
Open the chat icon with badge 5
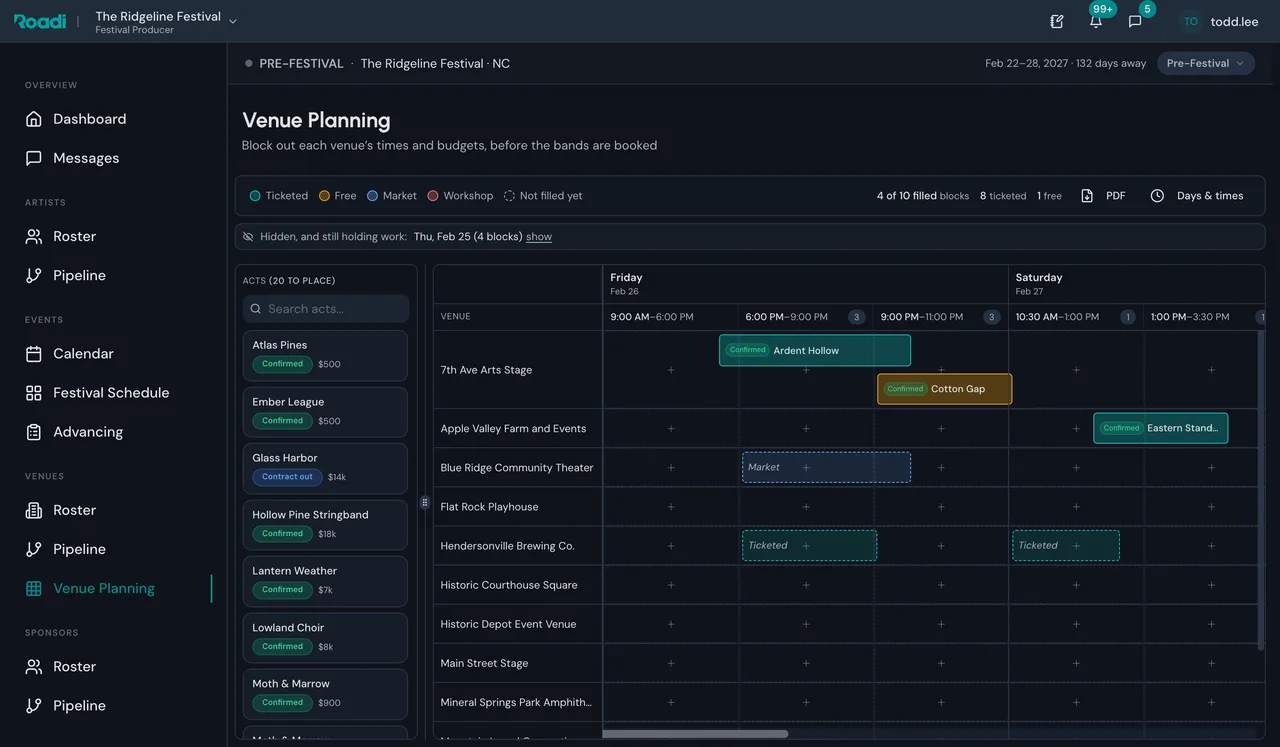(1135, 21)
